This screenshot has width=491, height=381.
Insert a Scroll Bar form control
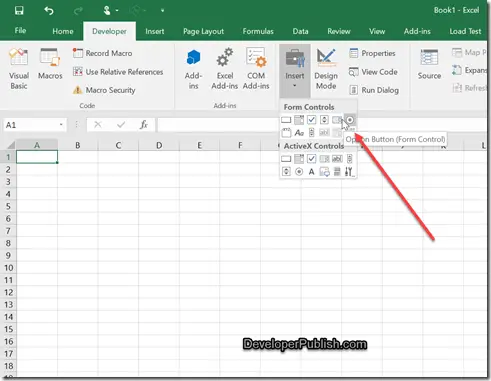311,133
